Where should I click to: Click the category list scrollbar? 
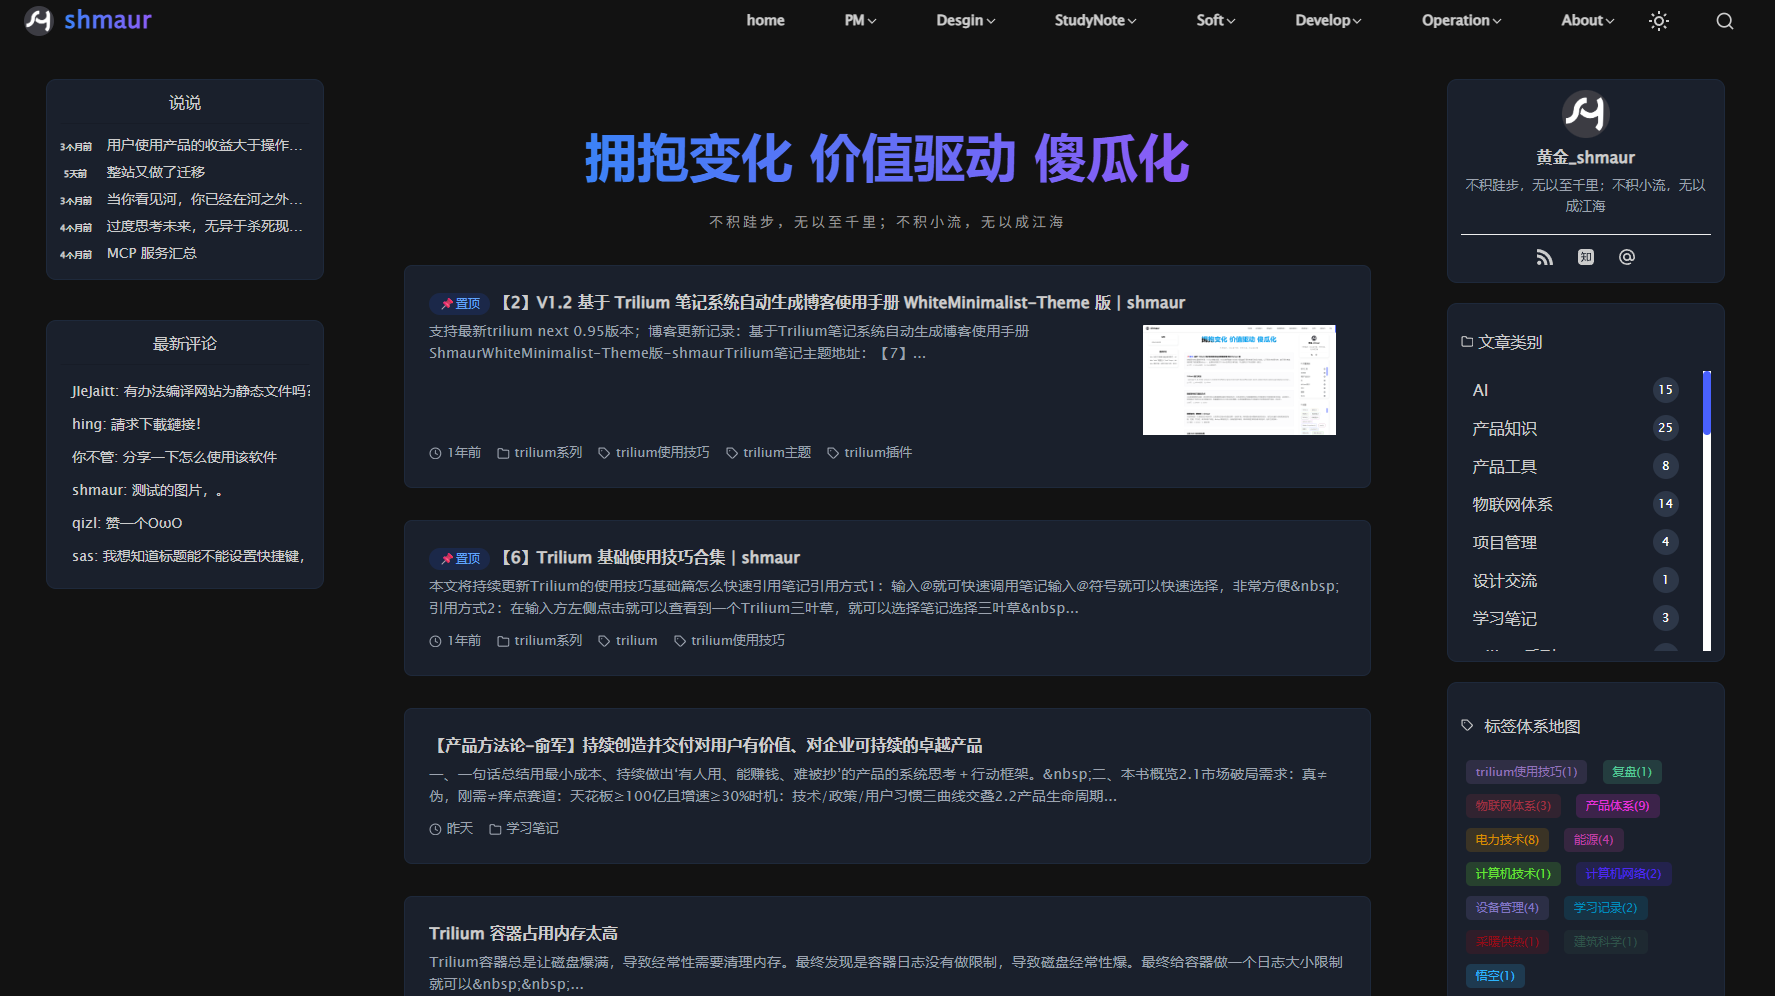pyautogui.click(x=1706, y=510)
